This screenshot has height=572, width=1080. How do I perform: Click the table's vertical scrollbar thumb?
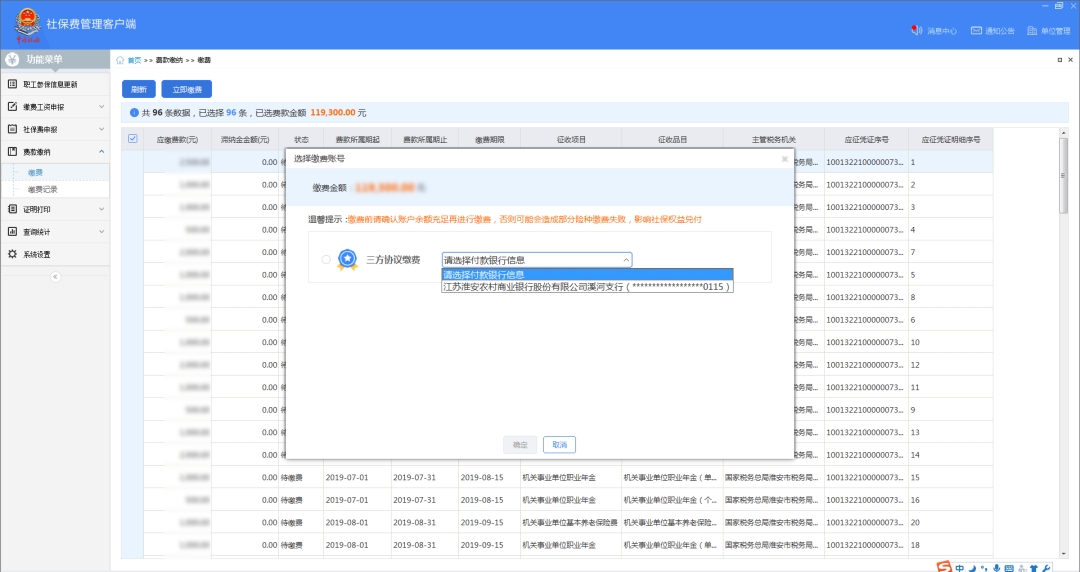(1064, 175)
